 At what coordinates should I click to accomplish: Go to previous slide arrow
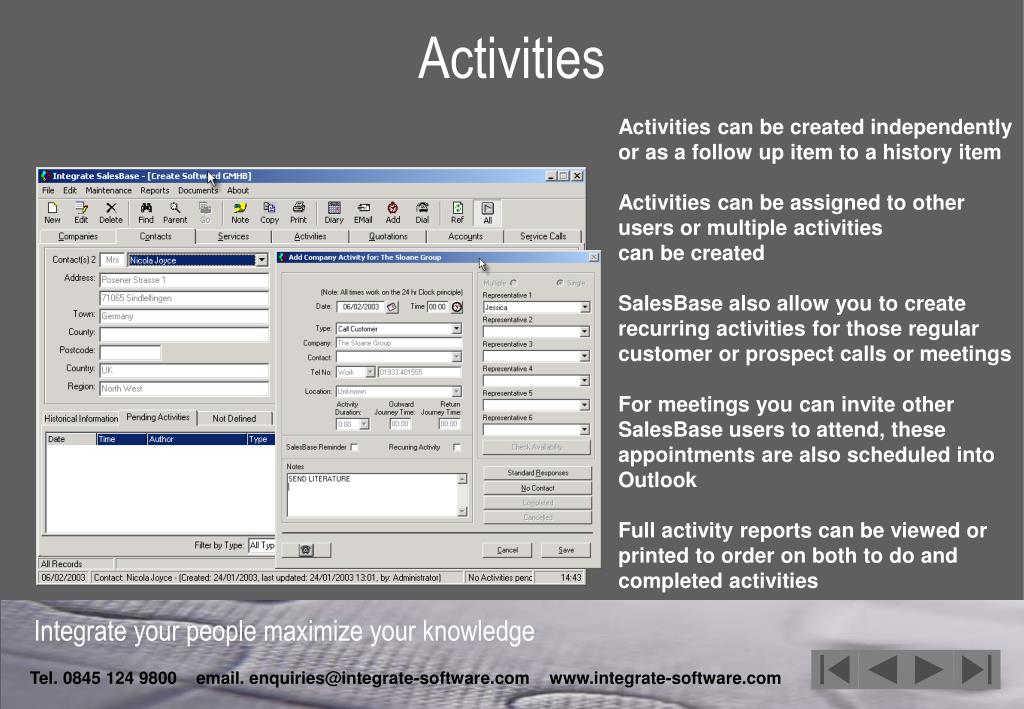[882, 669]
